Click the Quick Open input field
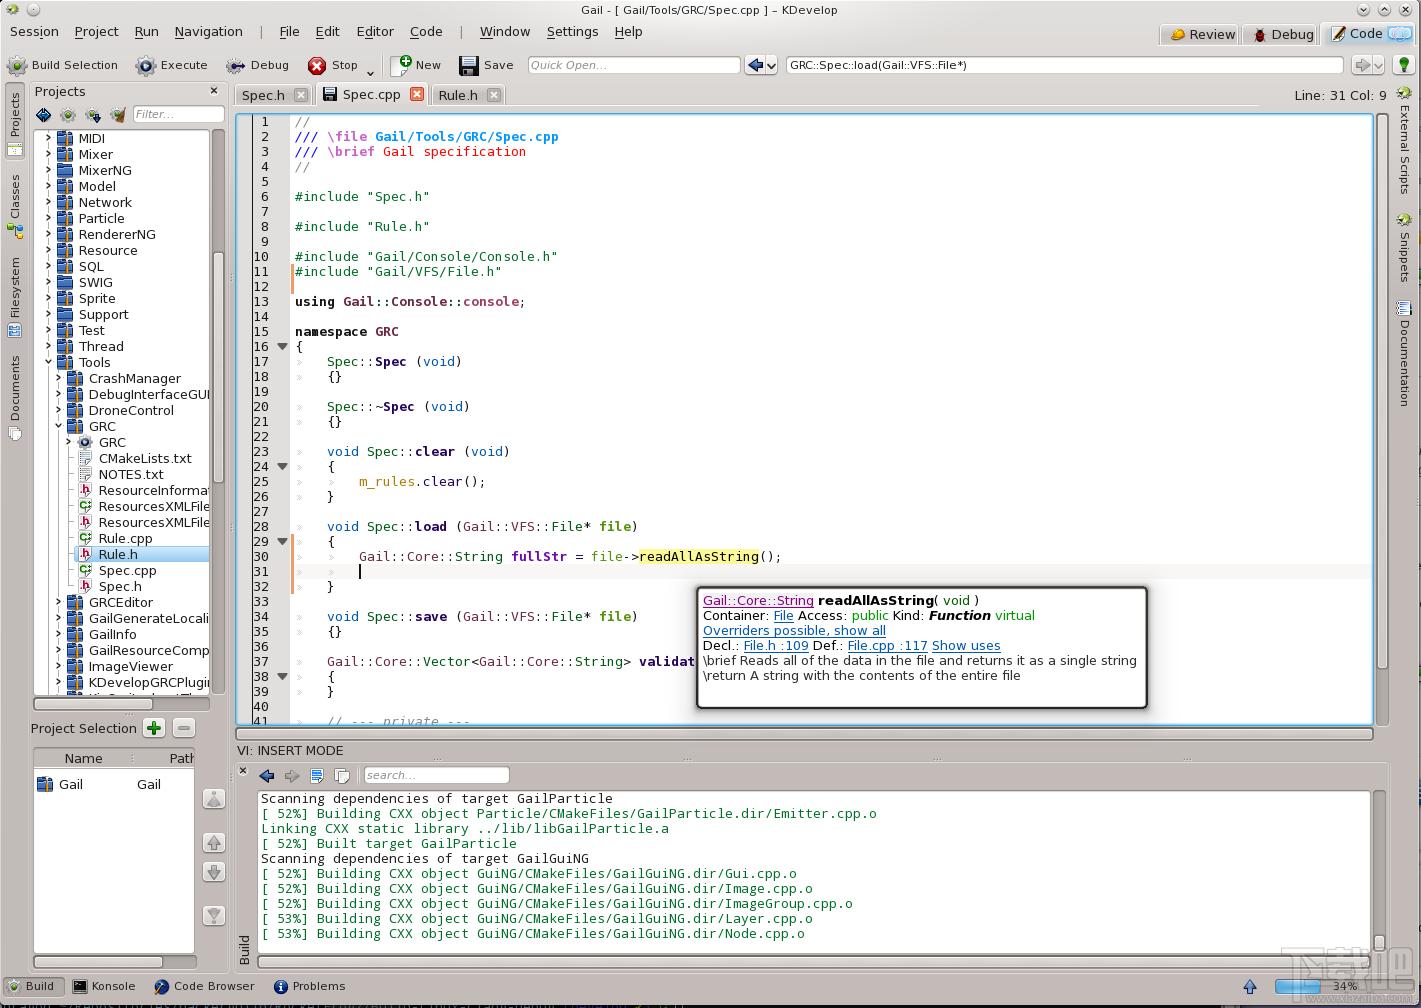This screenshot has height=1008, width=1421. [x=634, y=65]
